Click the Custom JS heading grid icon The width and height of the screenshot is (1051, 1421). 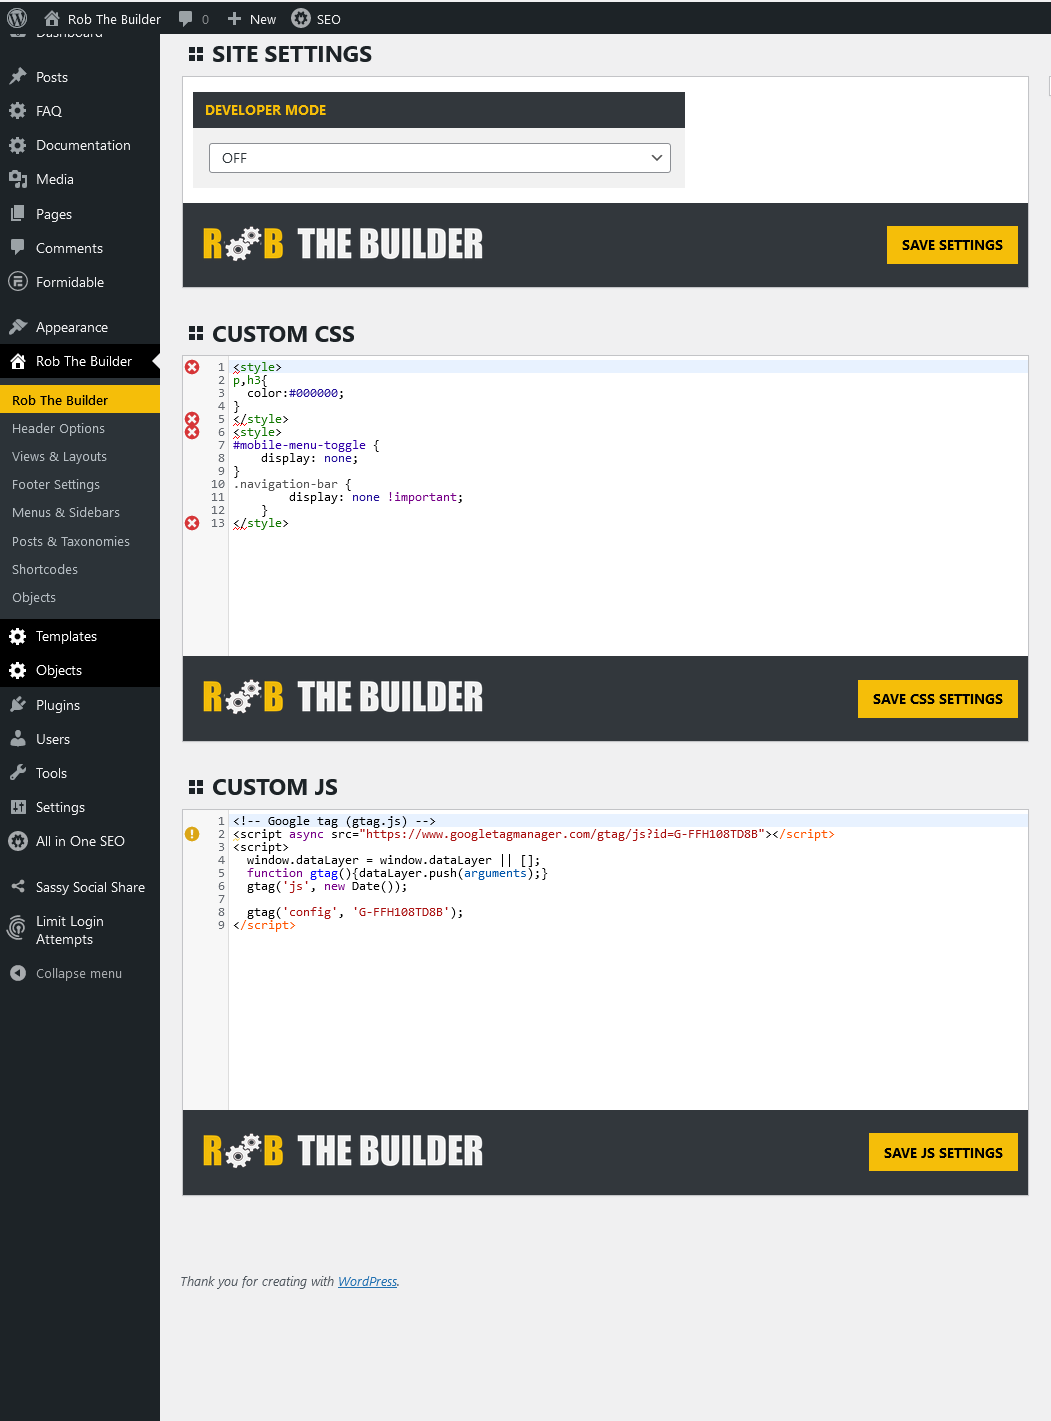[x=196, y=787]
